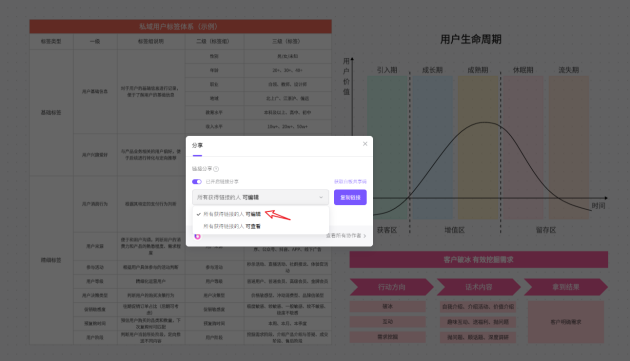Click the 复制链接 button
Image resolution: width=630 pixels, height=361 pixels.
350,197
